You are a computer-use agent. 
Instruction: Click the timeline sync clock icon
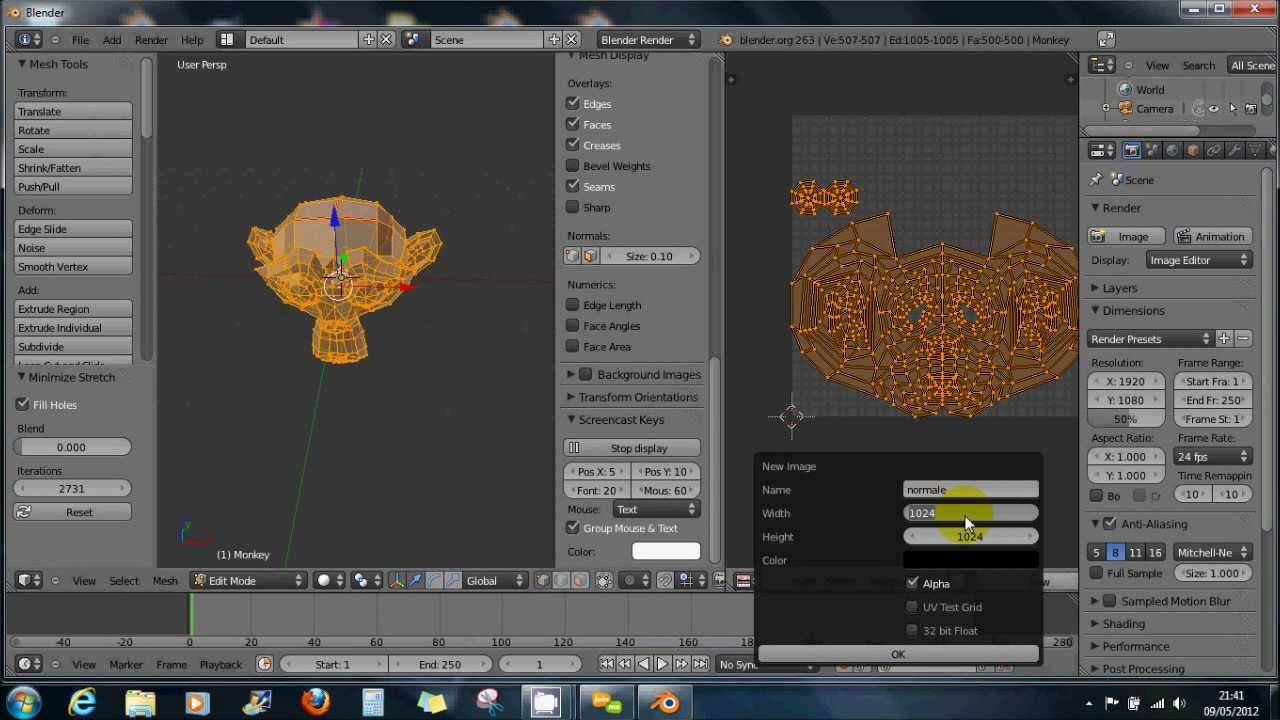(x=264, y=664)
